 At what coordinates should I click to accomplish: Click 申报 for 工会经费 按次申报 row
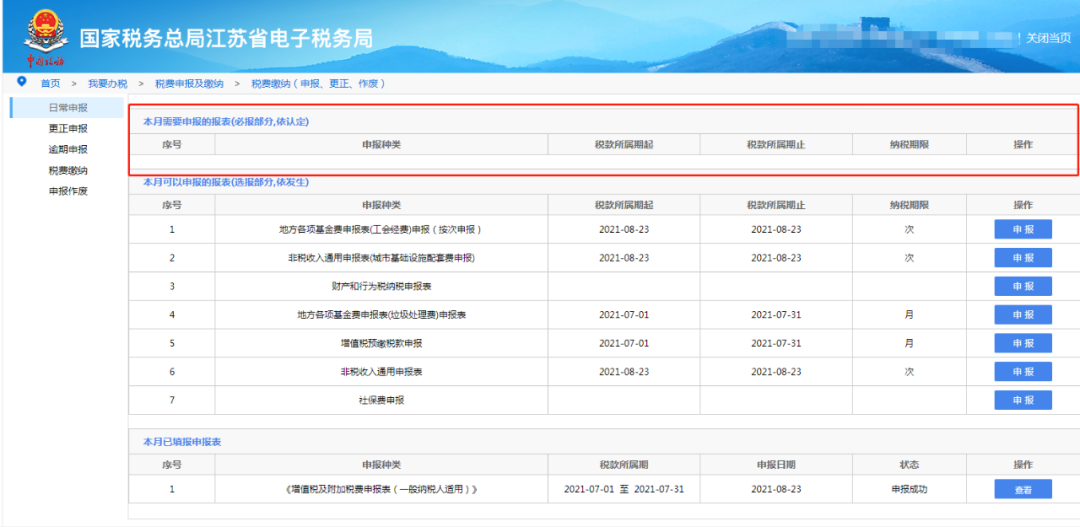pyautogui.click(x=1023, y=229)
